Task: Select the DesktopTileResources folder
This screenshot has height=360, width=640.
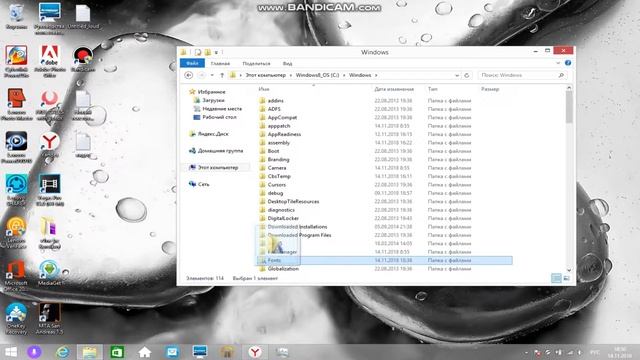Action: point(293,202)
